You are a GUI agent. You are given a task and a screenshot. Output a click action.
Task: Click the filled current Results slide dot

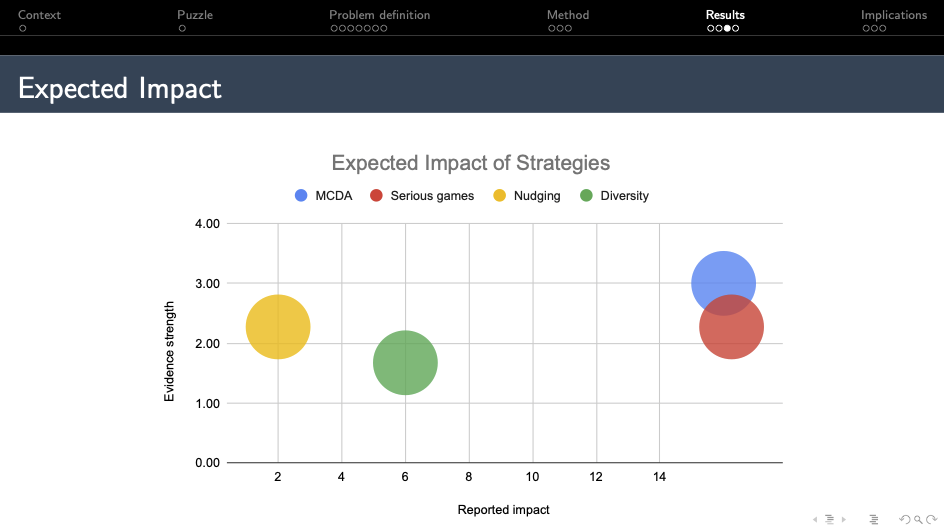pos(727,28)
